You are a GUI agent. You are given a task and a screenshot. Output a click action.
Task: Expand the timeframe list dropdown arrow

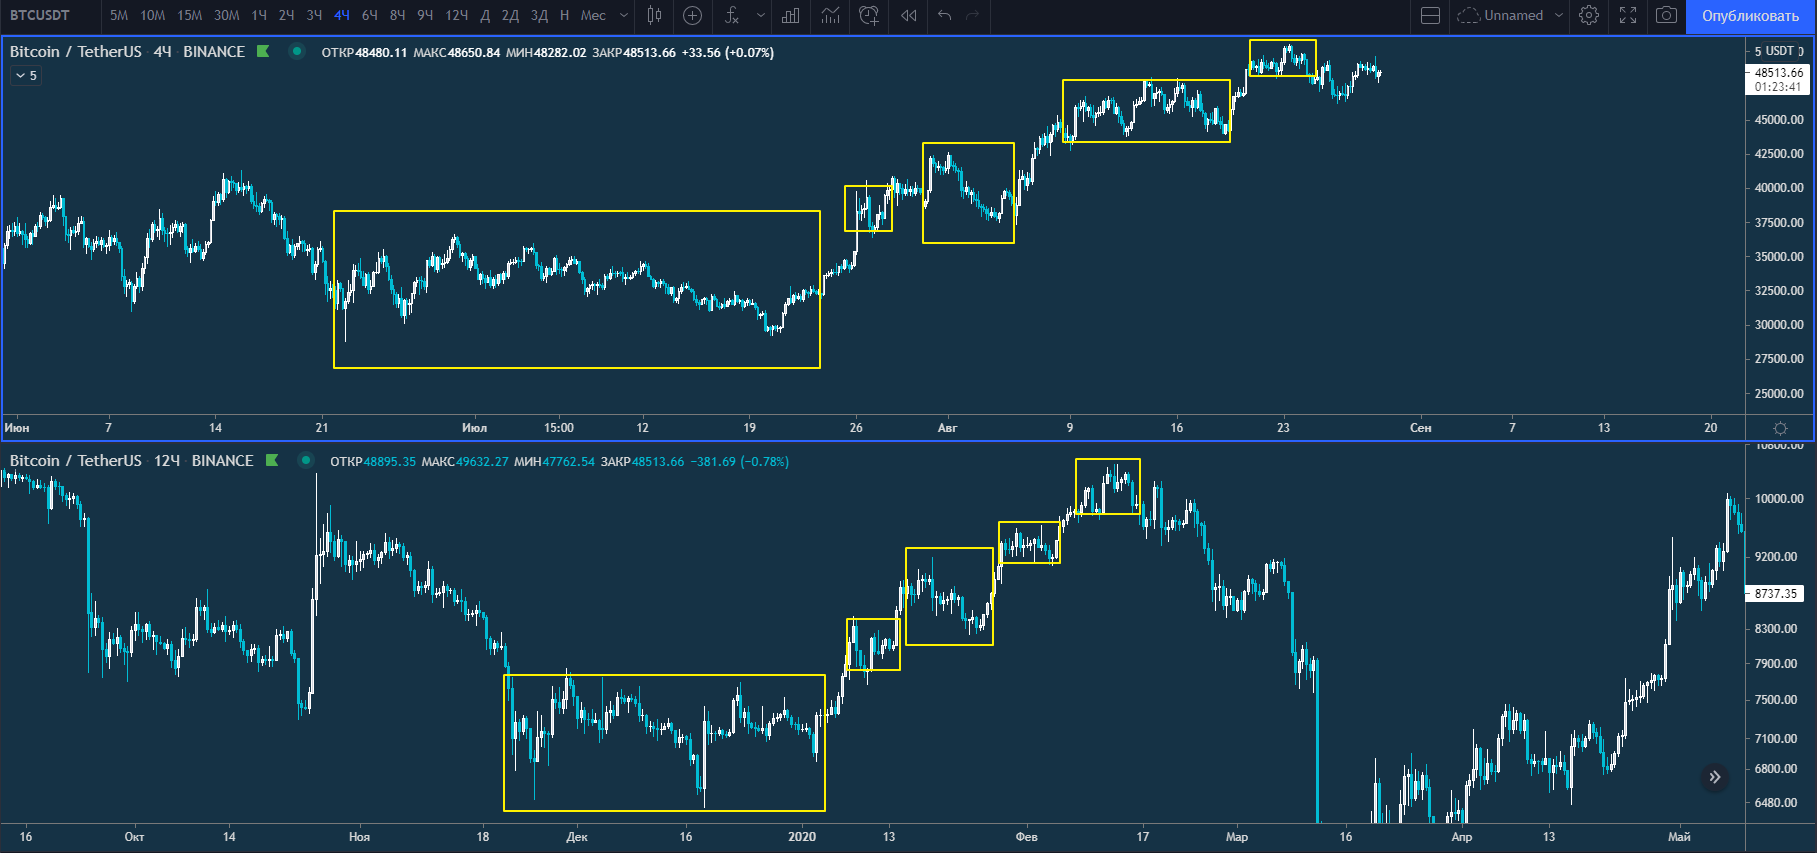(624, 15)
